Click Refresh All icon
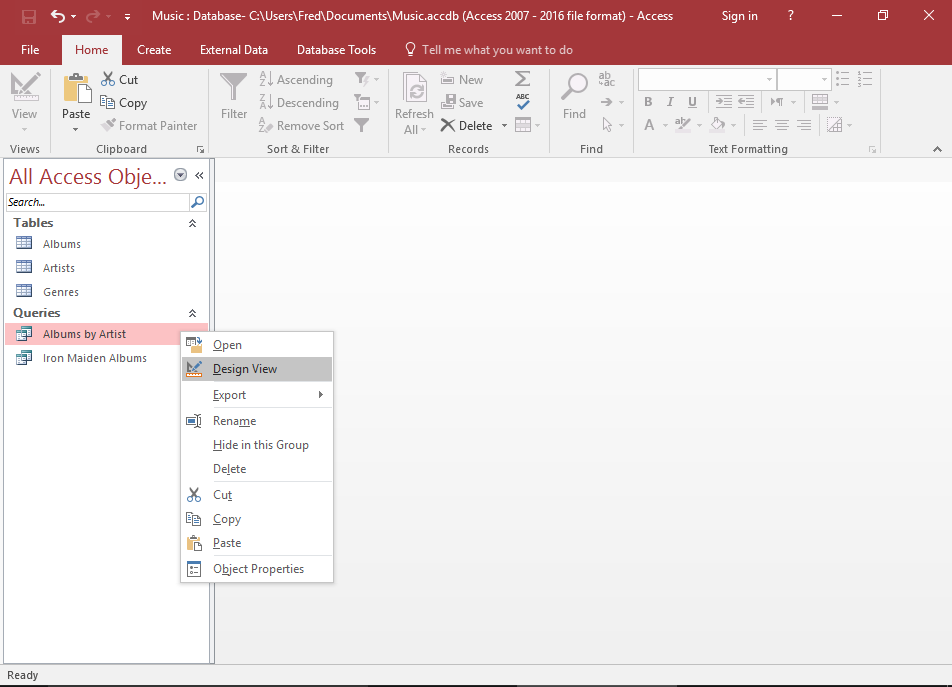The width and height of the screenshot is (952, 687). (x=415, y=89)
